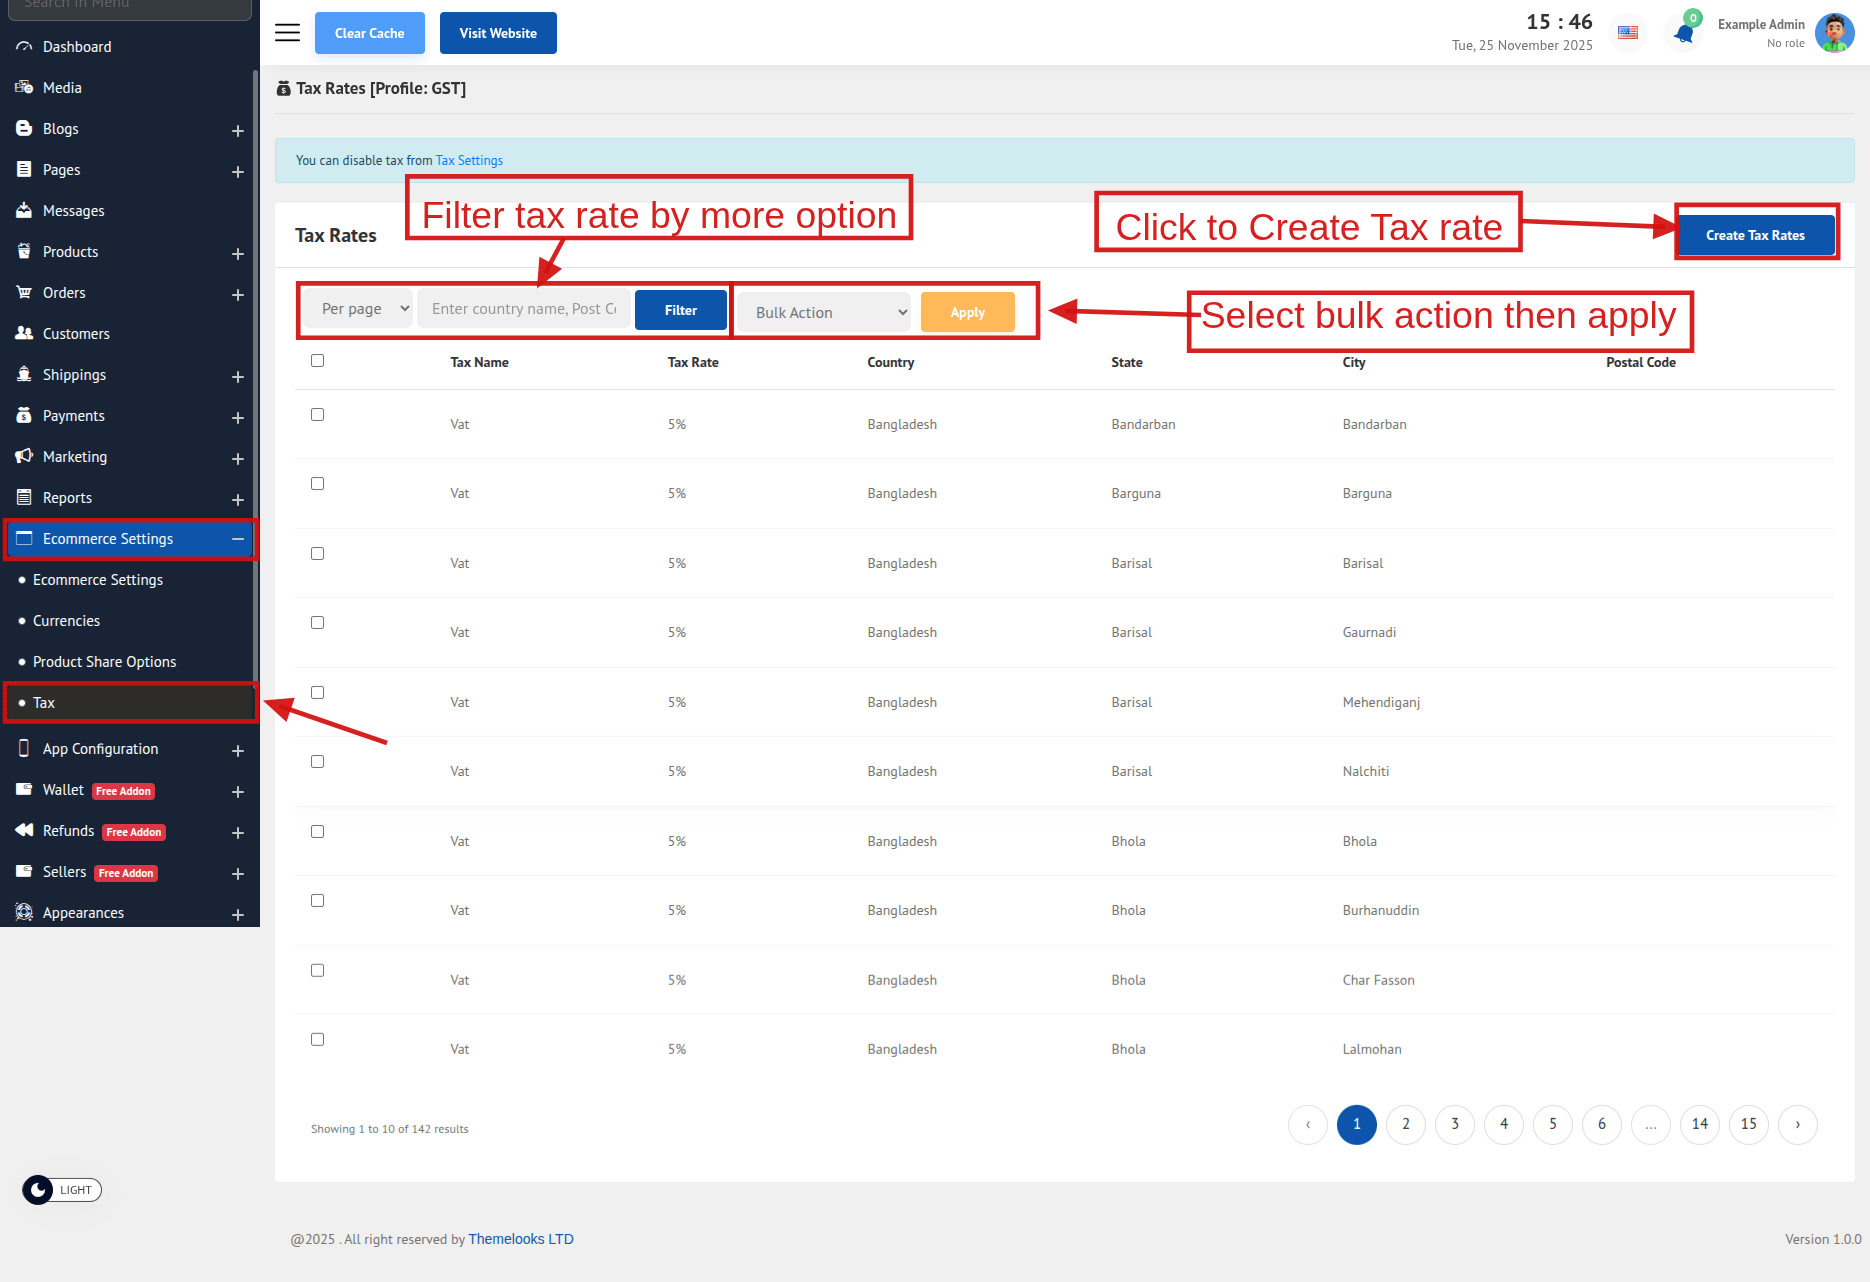
Task: Click the Dashboard speedometer icon in sidebar
Action: (24, 47)
